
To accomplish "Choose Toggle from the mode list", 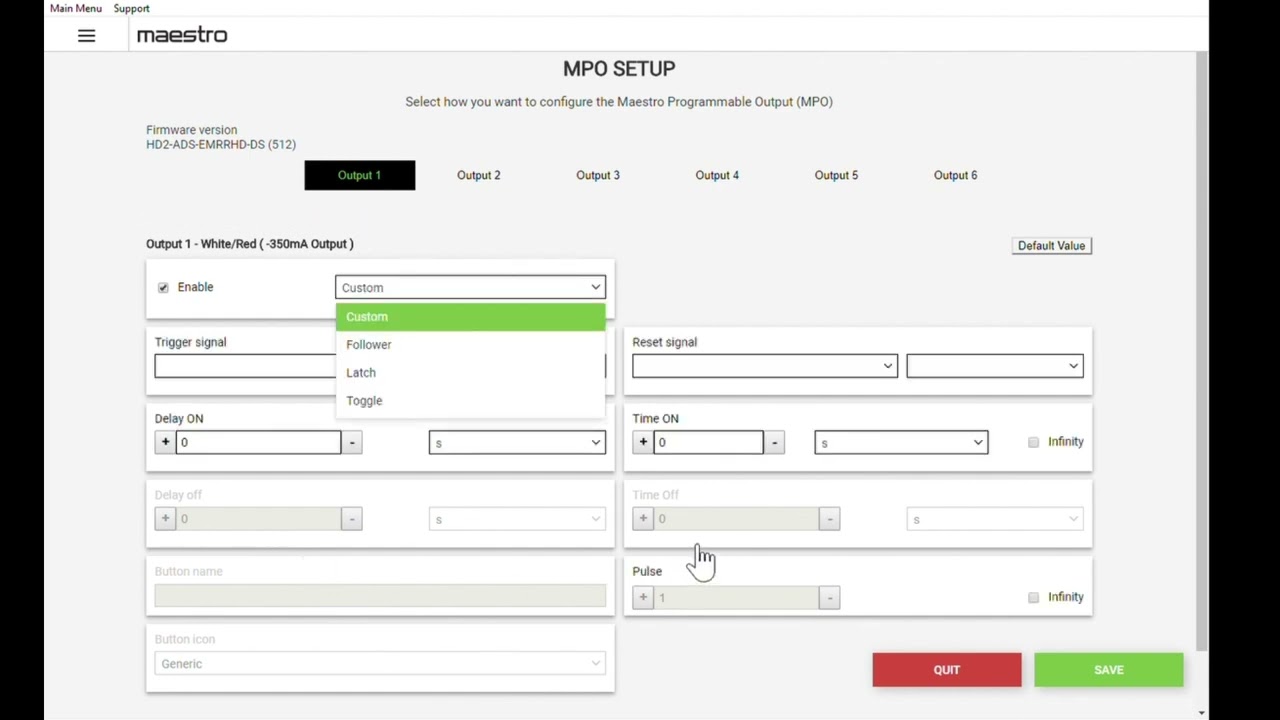I will pos(470,400).
